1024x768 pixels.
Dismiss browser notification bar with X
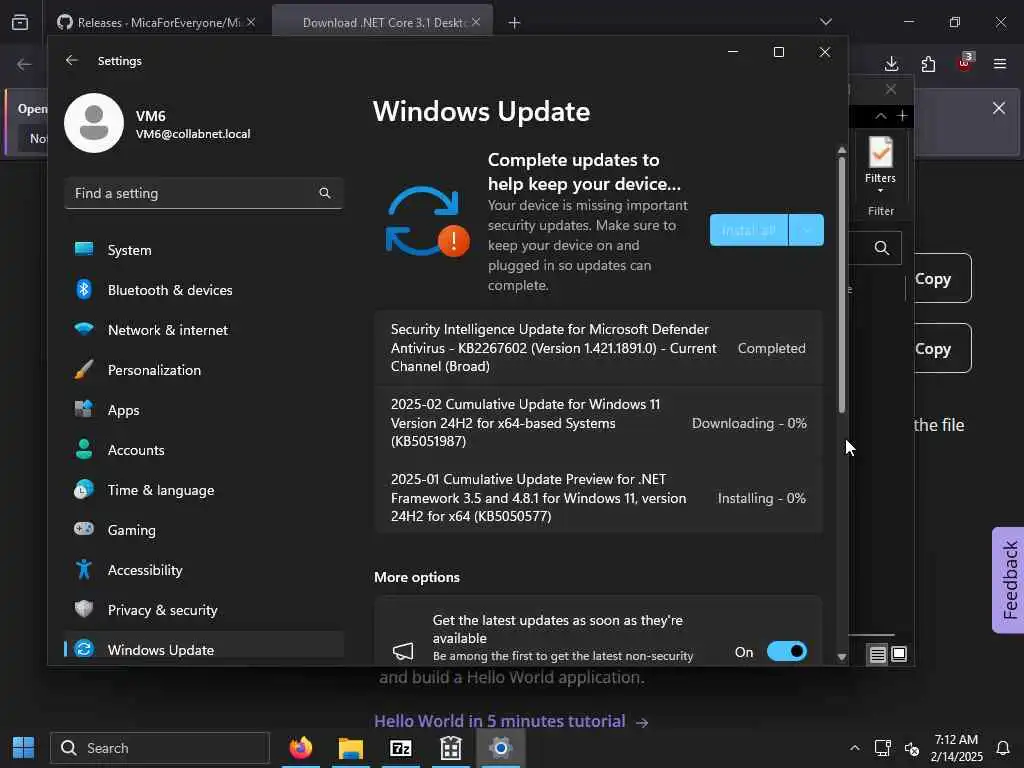point(999,108)
